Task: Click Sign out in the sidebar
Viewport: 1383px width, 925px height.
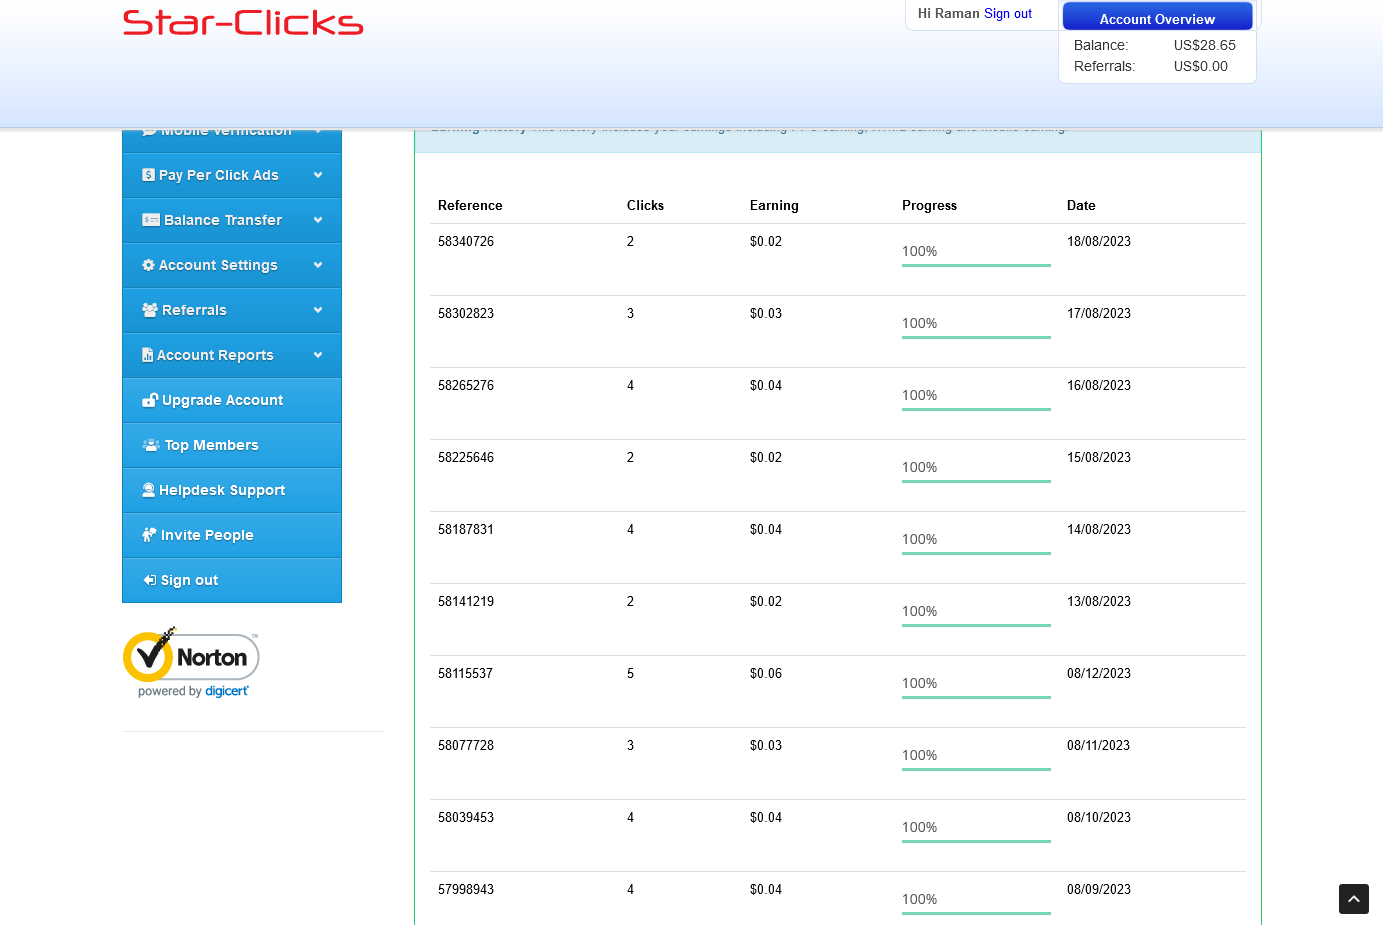Action: tap(232, 580)
